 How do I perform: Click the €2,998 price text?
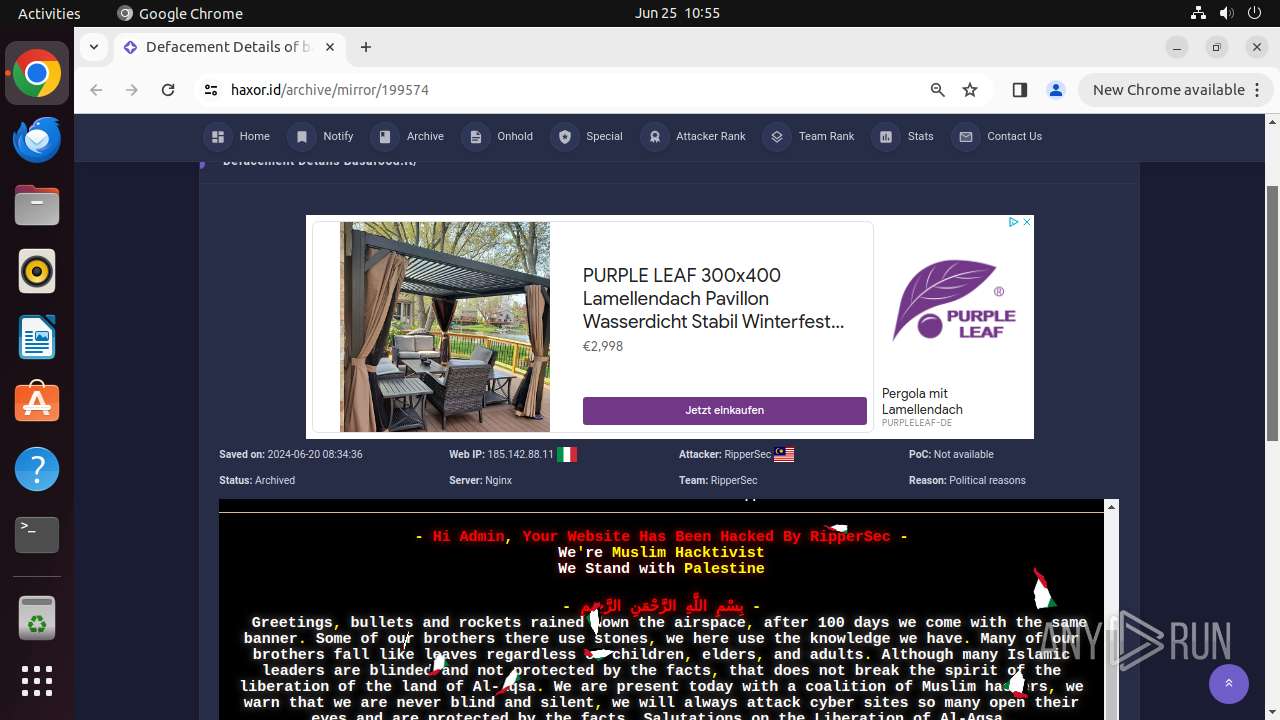603,346
